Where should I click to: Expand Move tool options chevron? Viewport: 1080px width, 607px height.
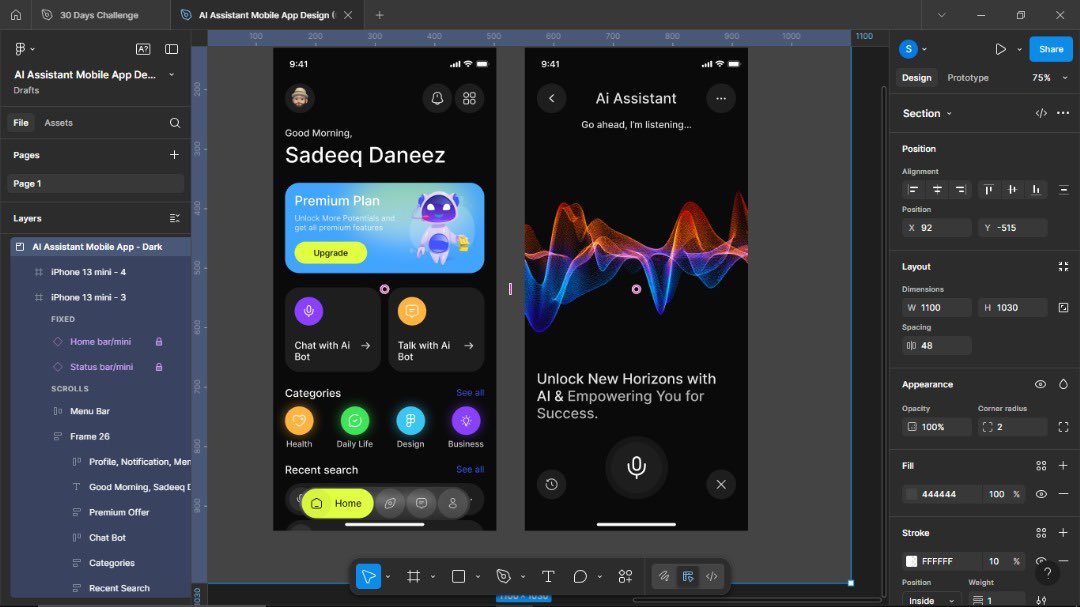click(388, 577)
